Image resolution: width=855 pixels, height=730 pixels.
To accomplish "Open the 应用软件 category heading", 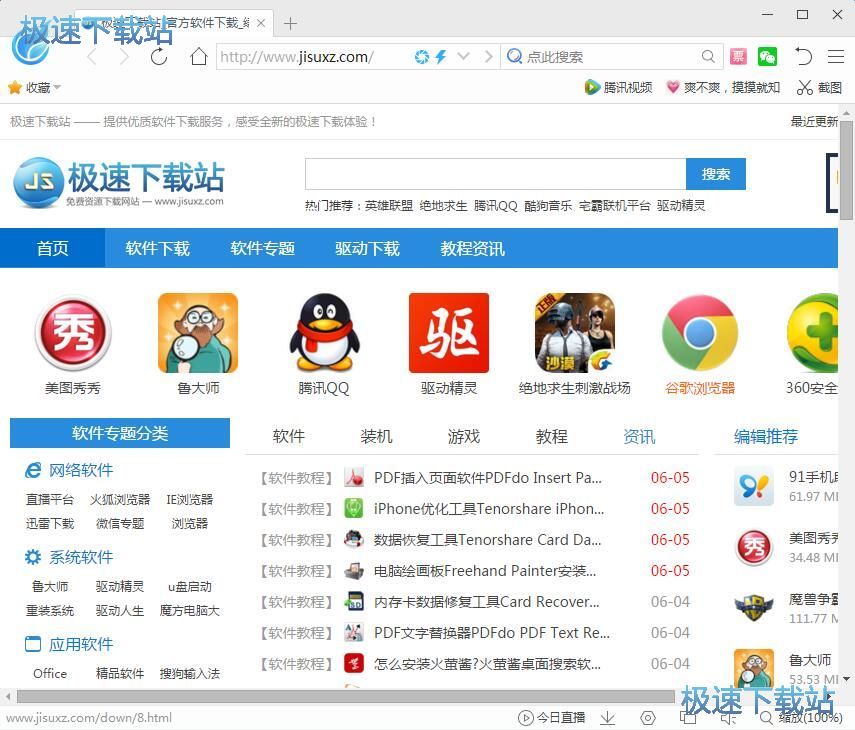I will pos(69,644).
